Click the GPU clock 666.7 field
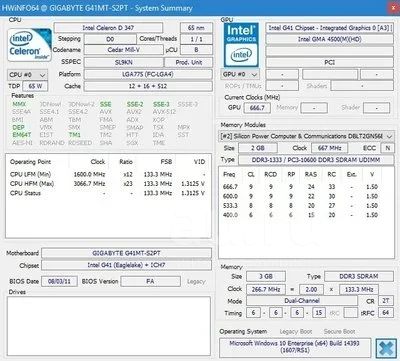Image resolution: width=400 pixels, height=361 pixels. (x=257, y=108)
